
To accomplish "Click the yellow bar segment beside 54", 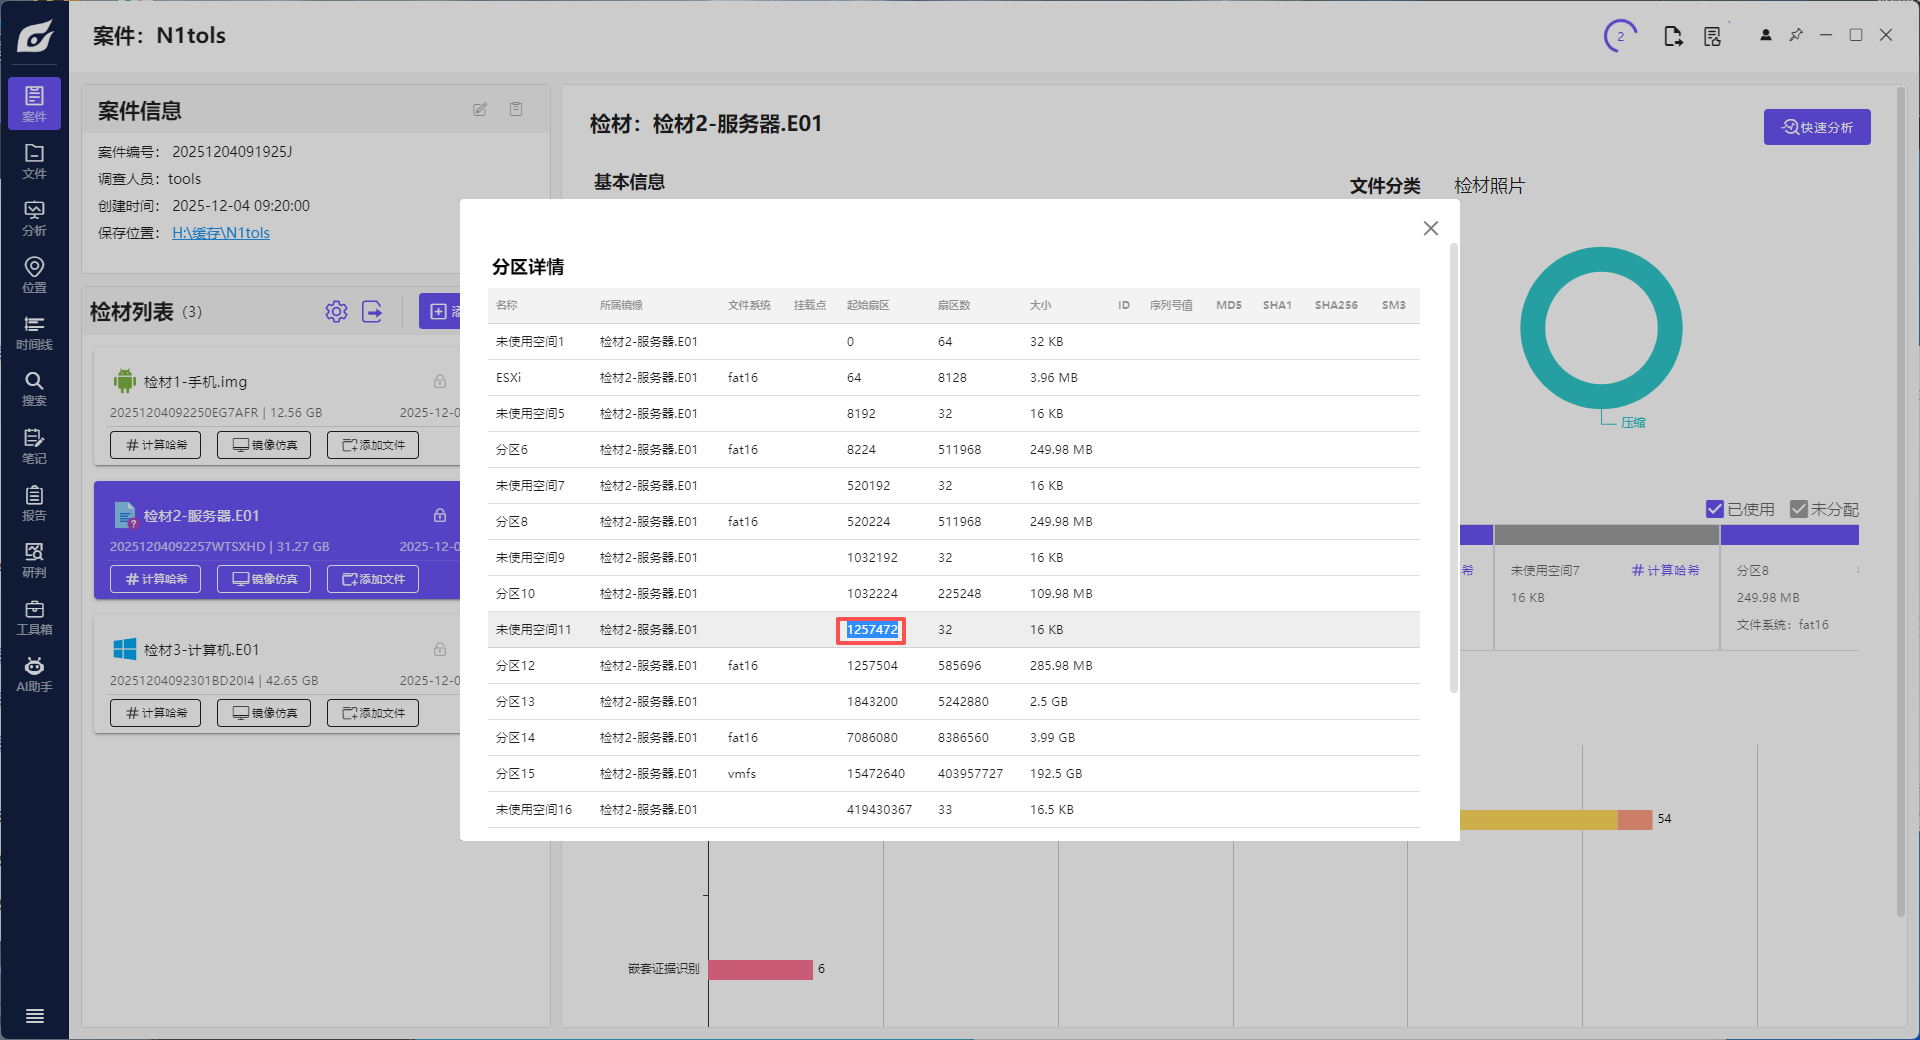I will (1539, 819).
